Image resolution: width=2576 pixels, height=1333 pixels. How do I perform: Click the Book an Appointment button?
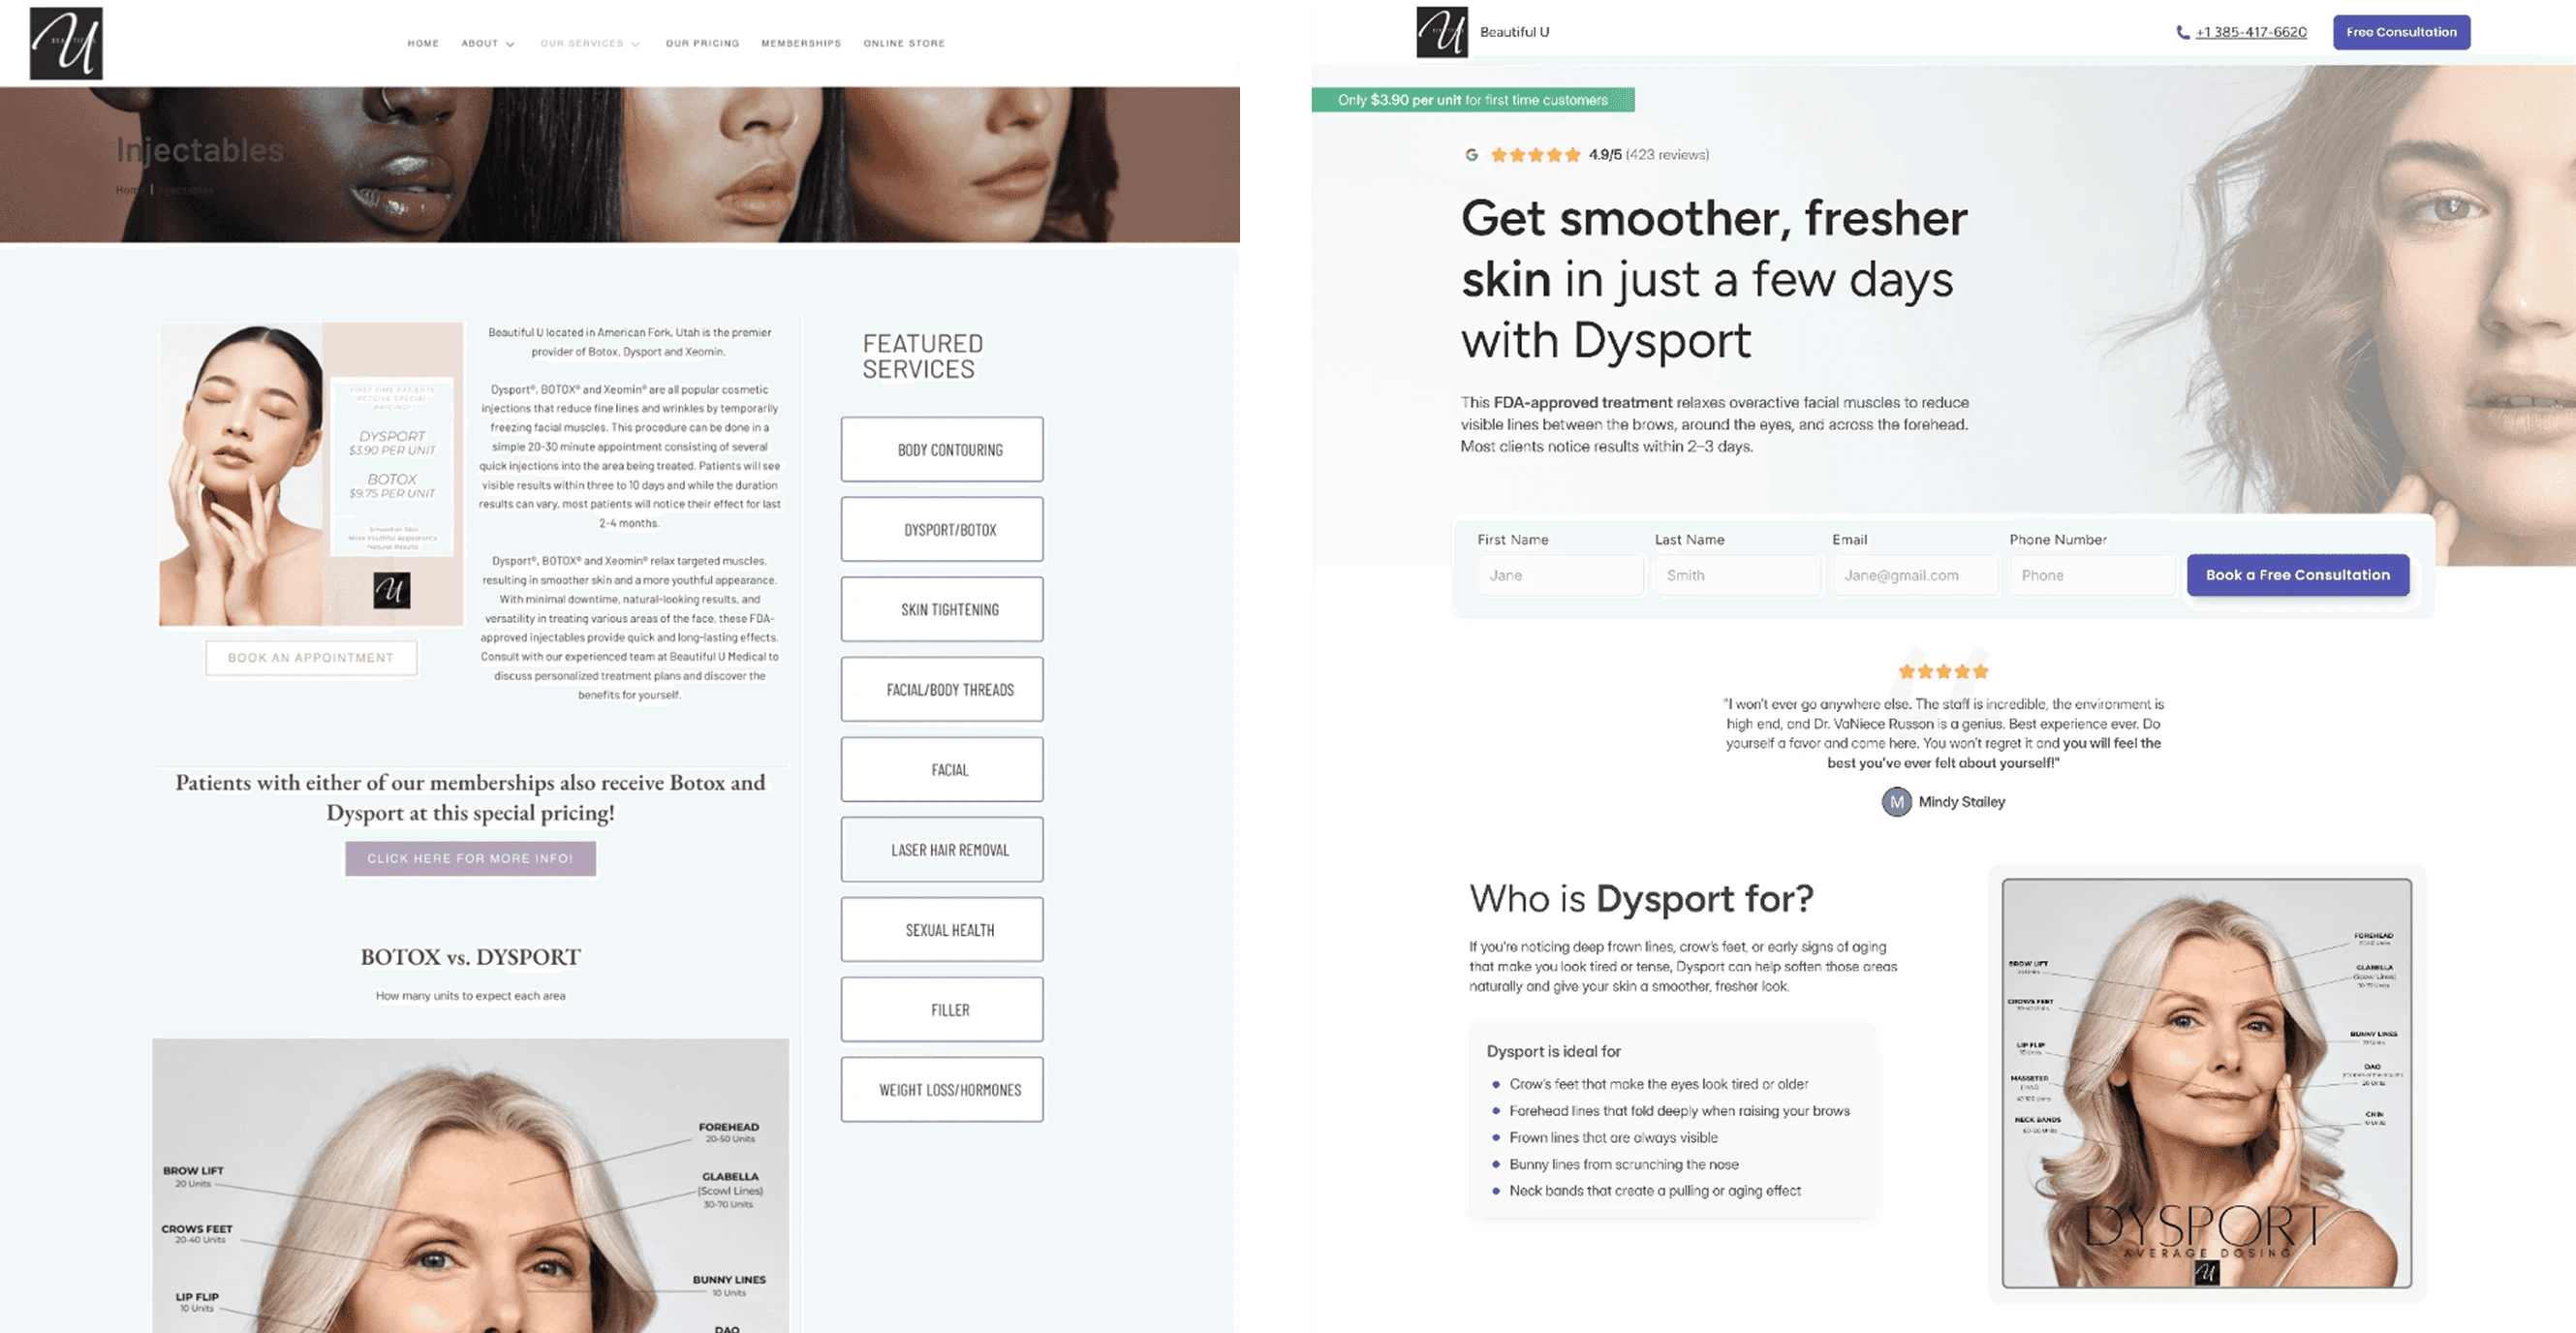(x=311, y=658)
